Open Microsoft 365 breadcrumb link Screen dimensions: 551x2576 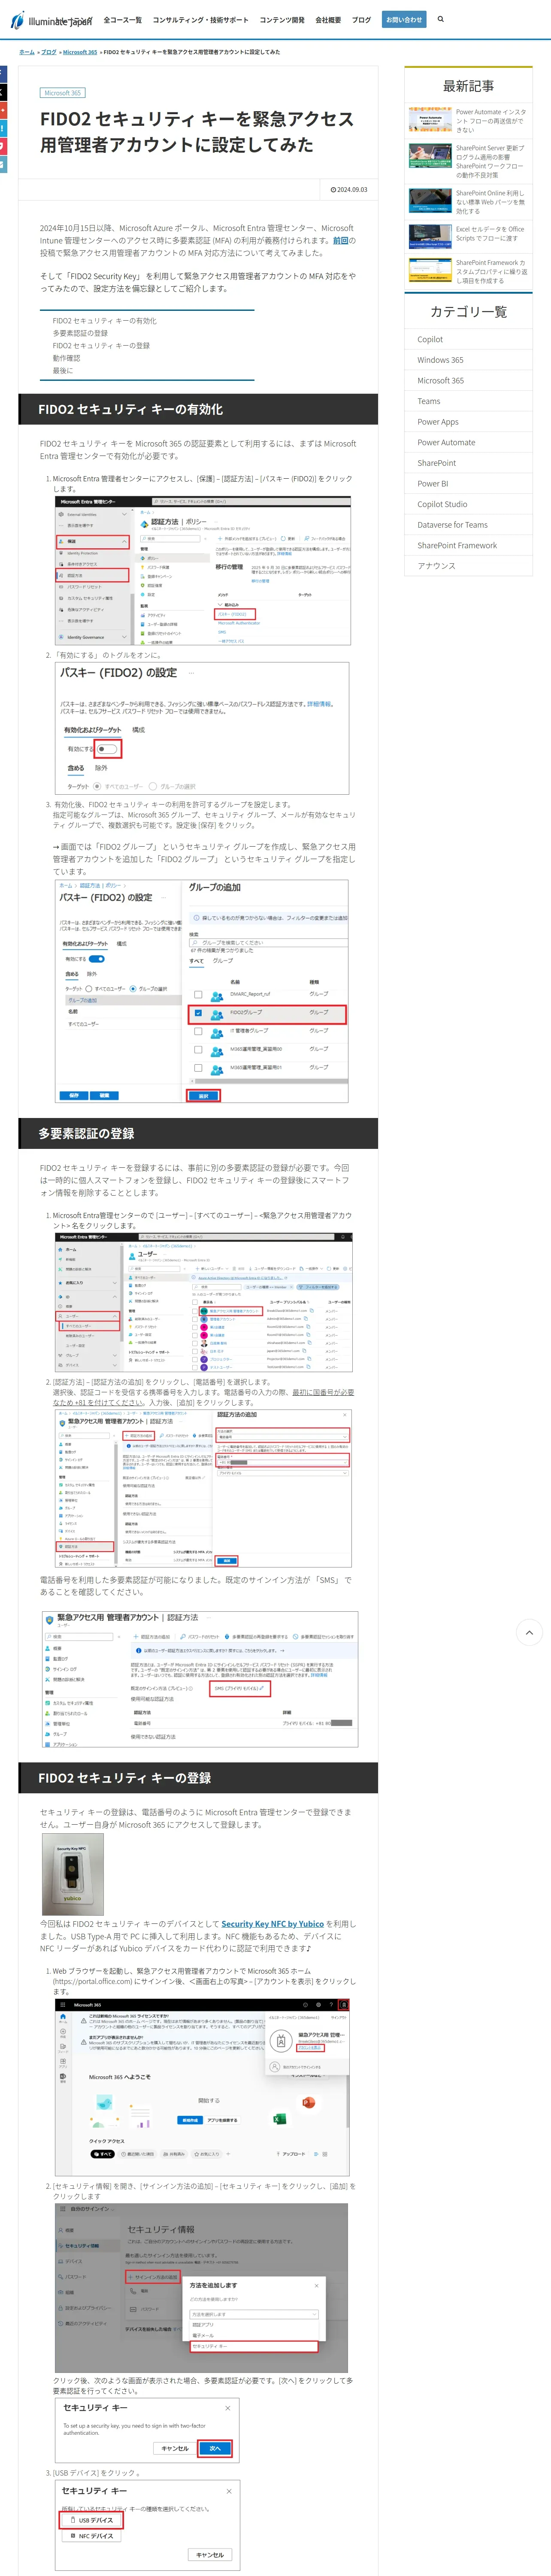(x=80, y=52)
